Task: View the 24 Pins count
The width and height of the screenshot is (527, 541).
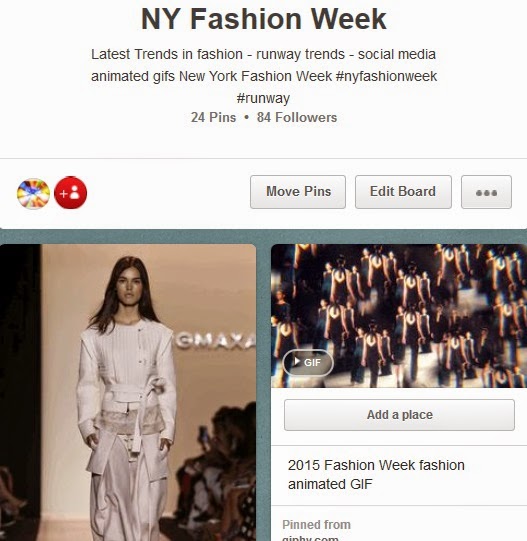Action: 213,117
